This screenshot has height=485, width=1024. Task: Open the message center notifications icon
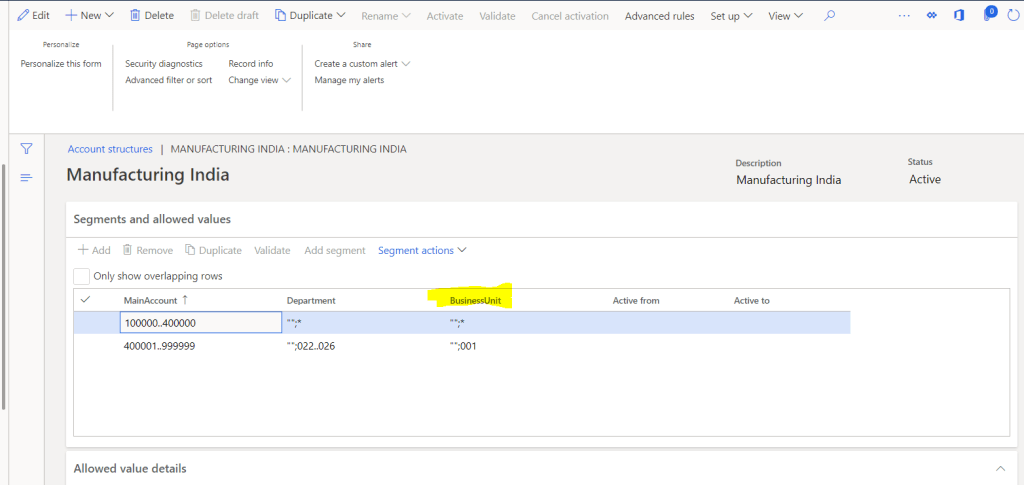pyautogui.click(x=988, y=16)
